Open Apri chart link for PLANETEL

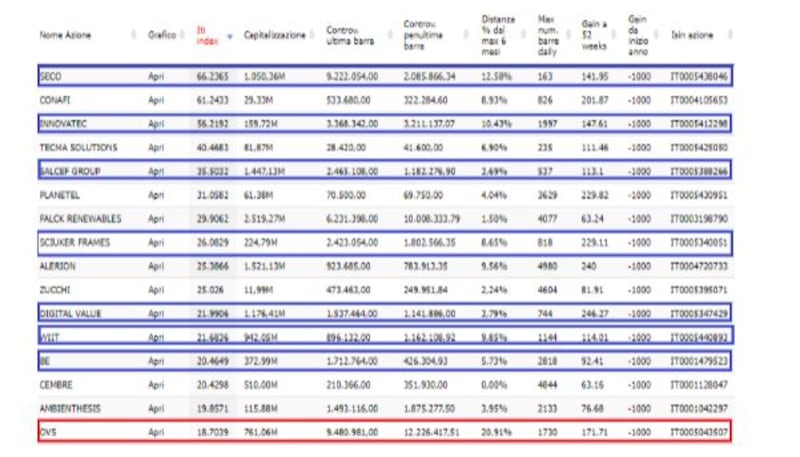[156, 195]
